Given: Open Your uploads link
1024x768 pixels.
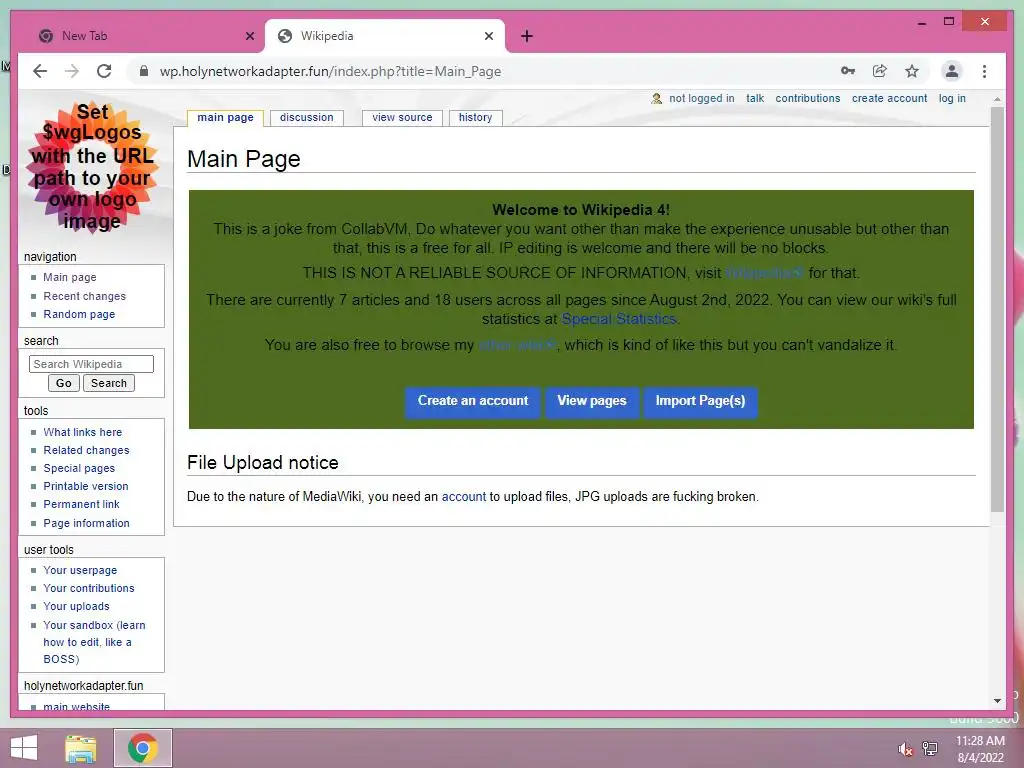Looking at the screenshot, I should pos(76,607).
